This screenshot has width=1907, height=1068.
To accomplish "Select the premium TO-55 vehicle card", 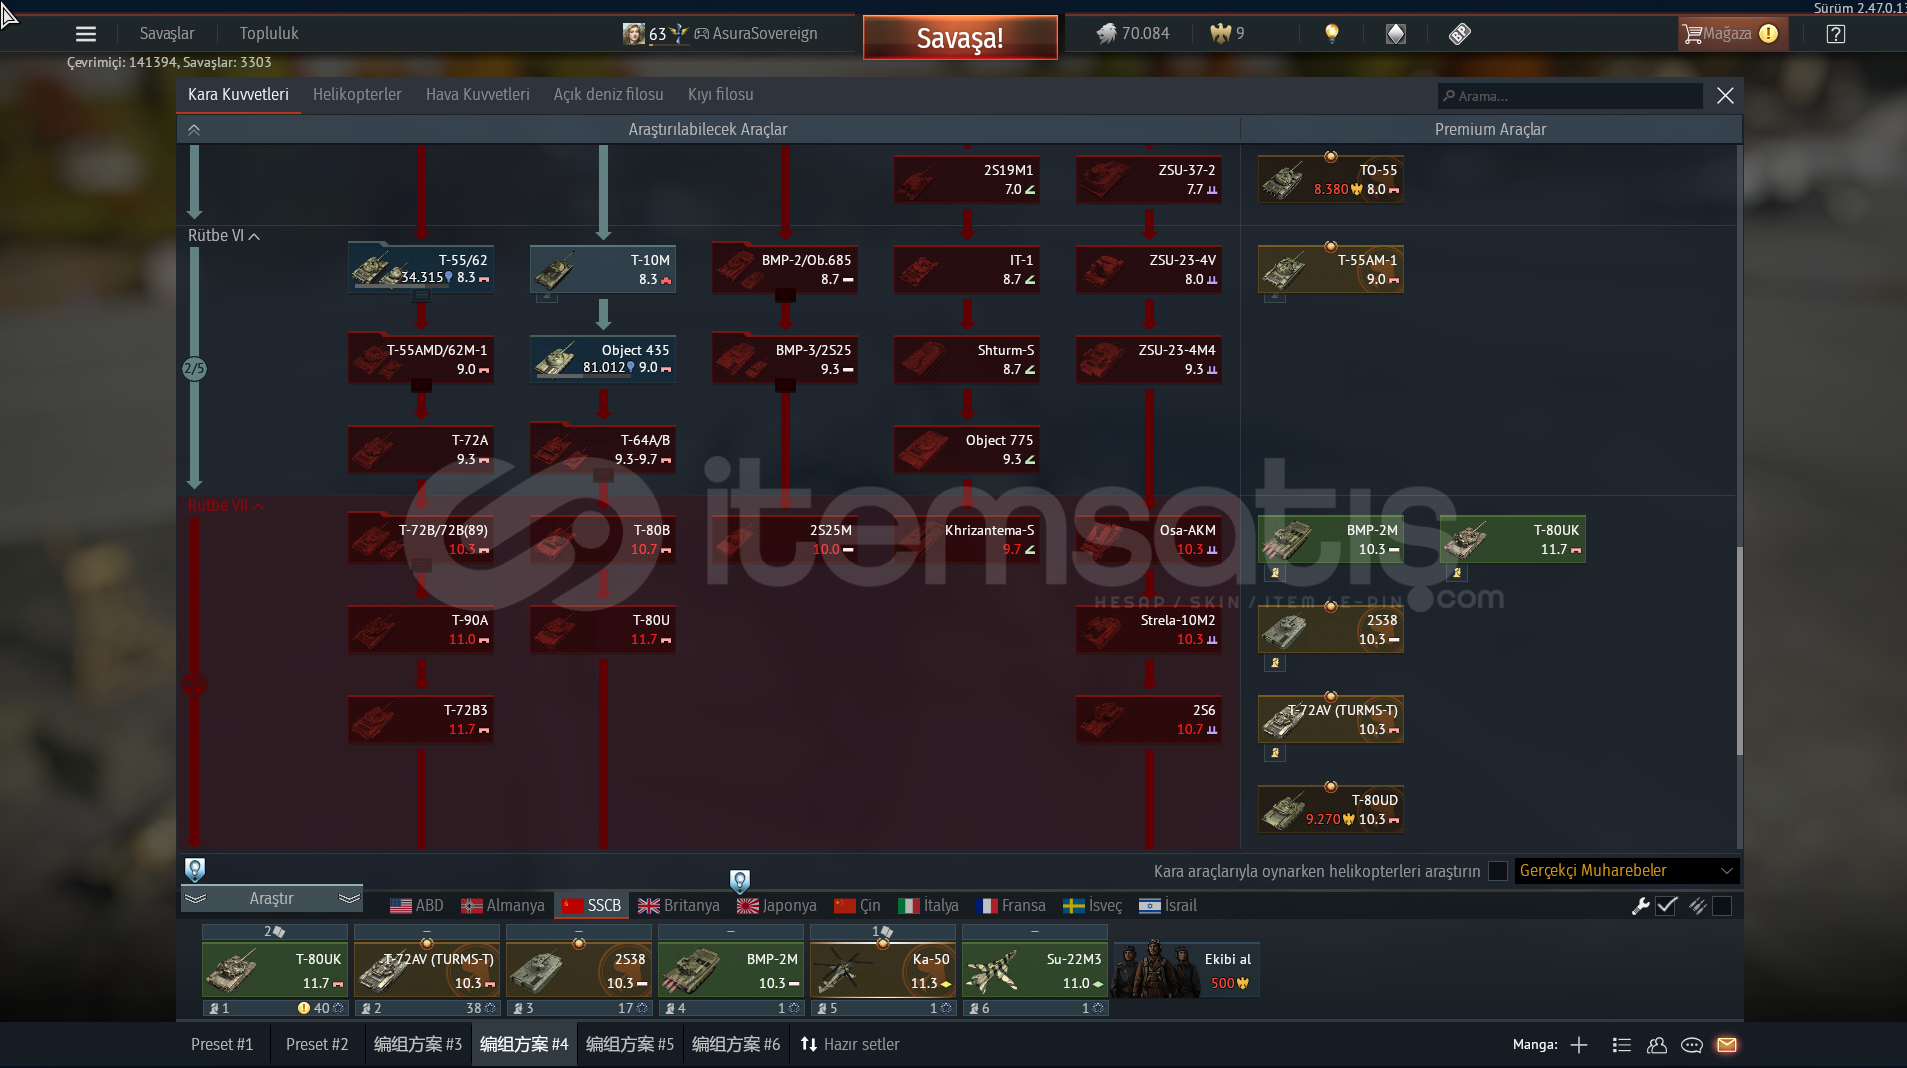I will tap(1331, 179).
